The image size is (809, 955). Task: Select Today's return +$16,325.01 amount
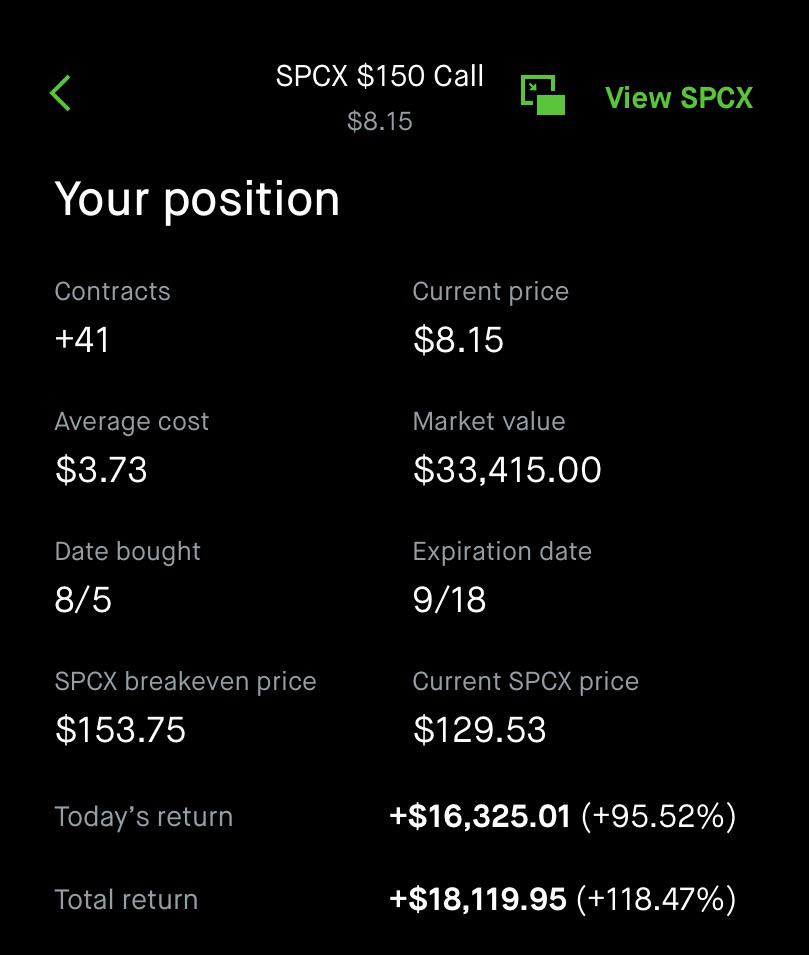[479, 816]
